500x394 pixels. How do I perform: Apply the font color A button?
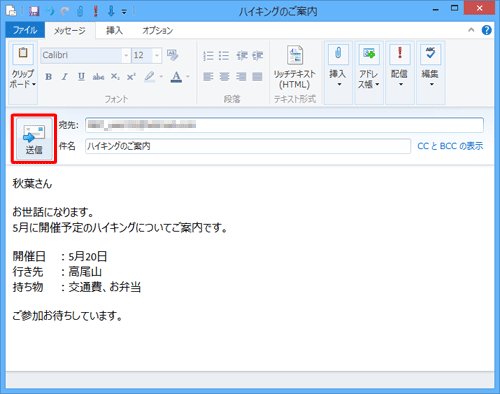(176, 77)
